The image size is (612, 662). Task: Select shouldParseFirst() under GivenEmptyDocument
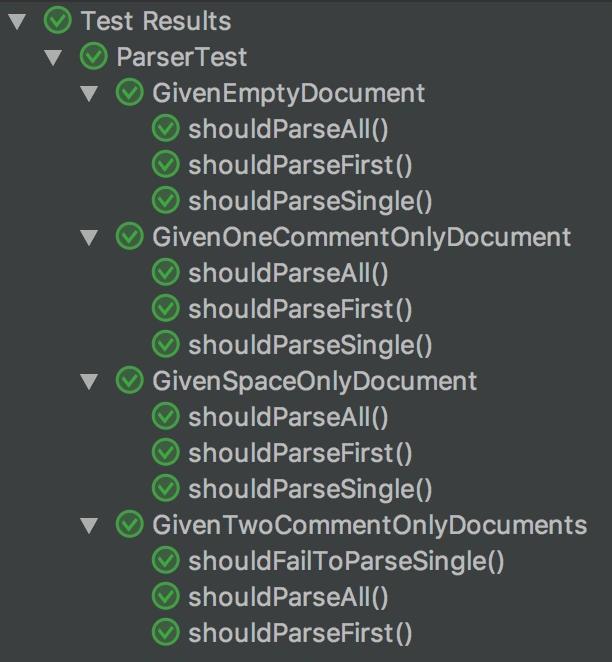tap(300, 165)
